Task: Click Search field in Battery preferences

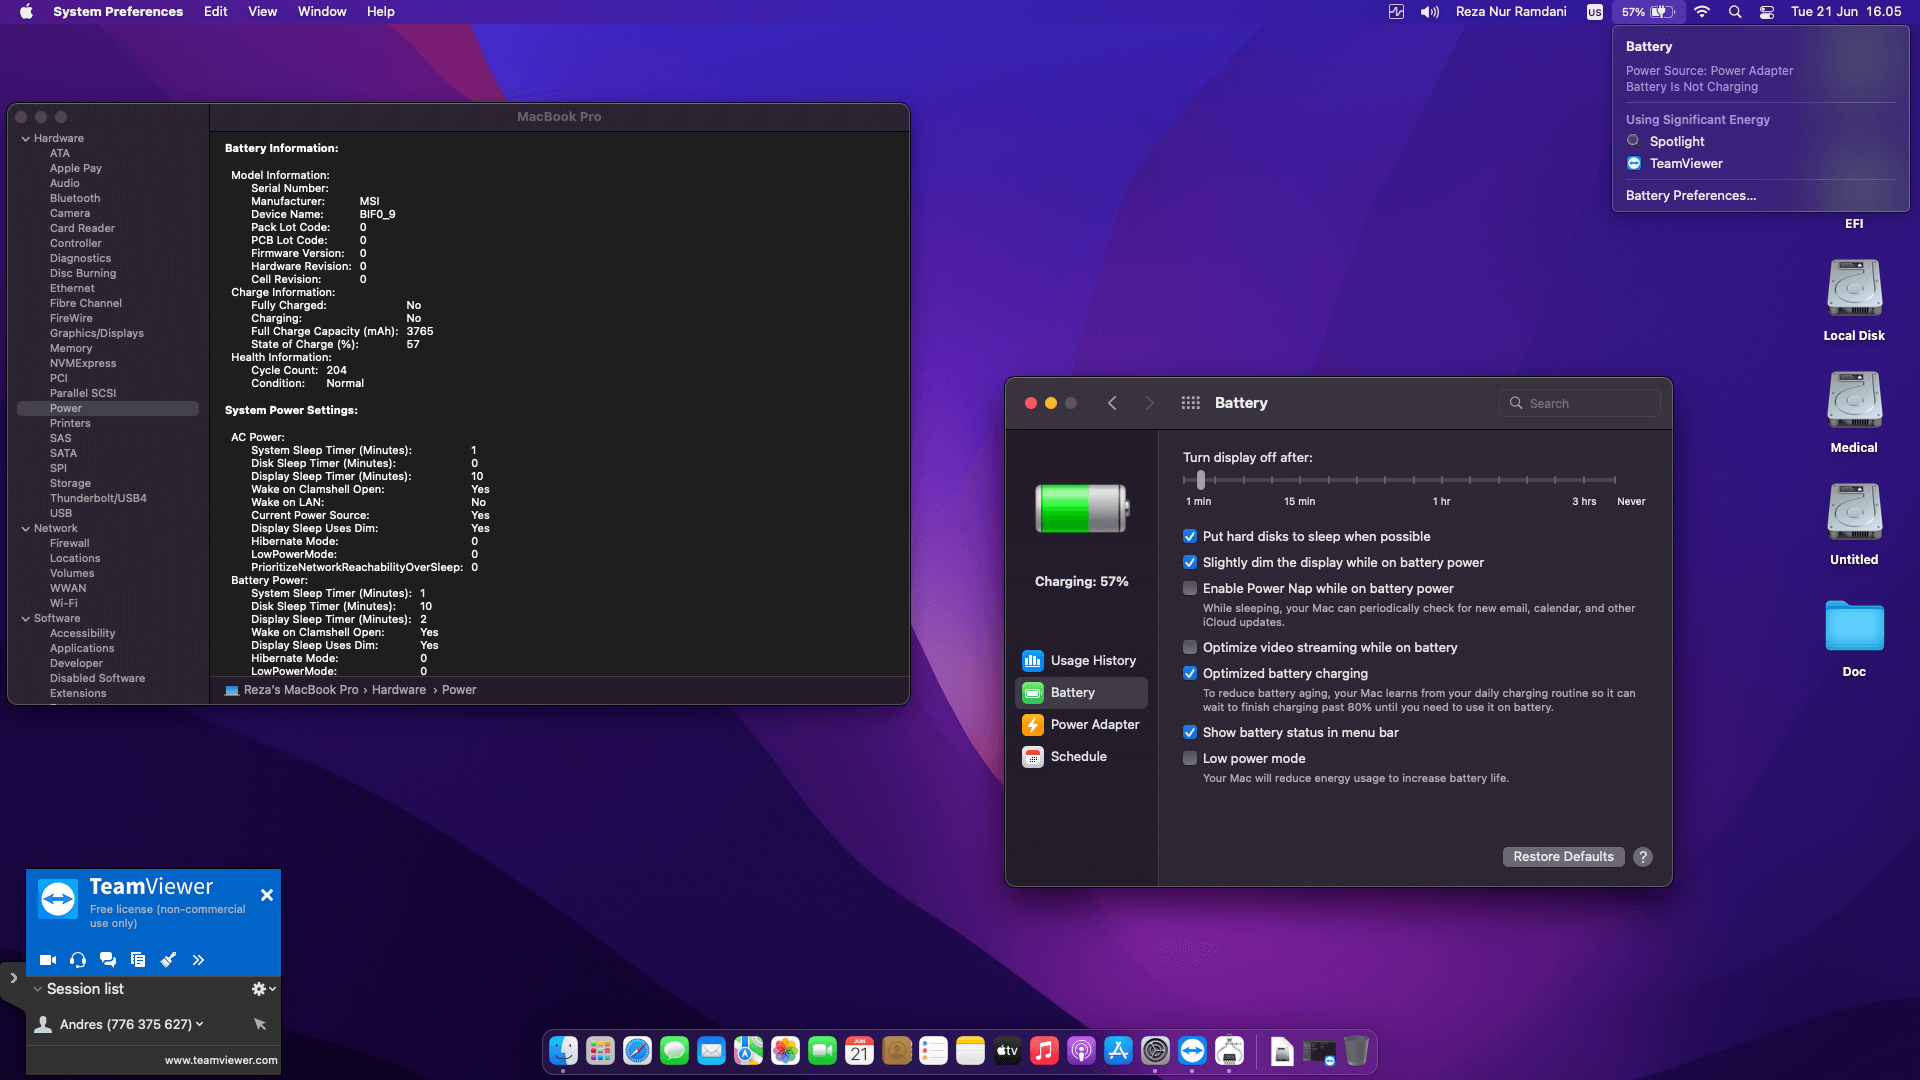Action: click(1580, 403)
